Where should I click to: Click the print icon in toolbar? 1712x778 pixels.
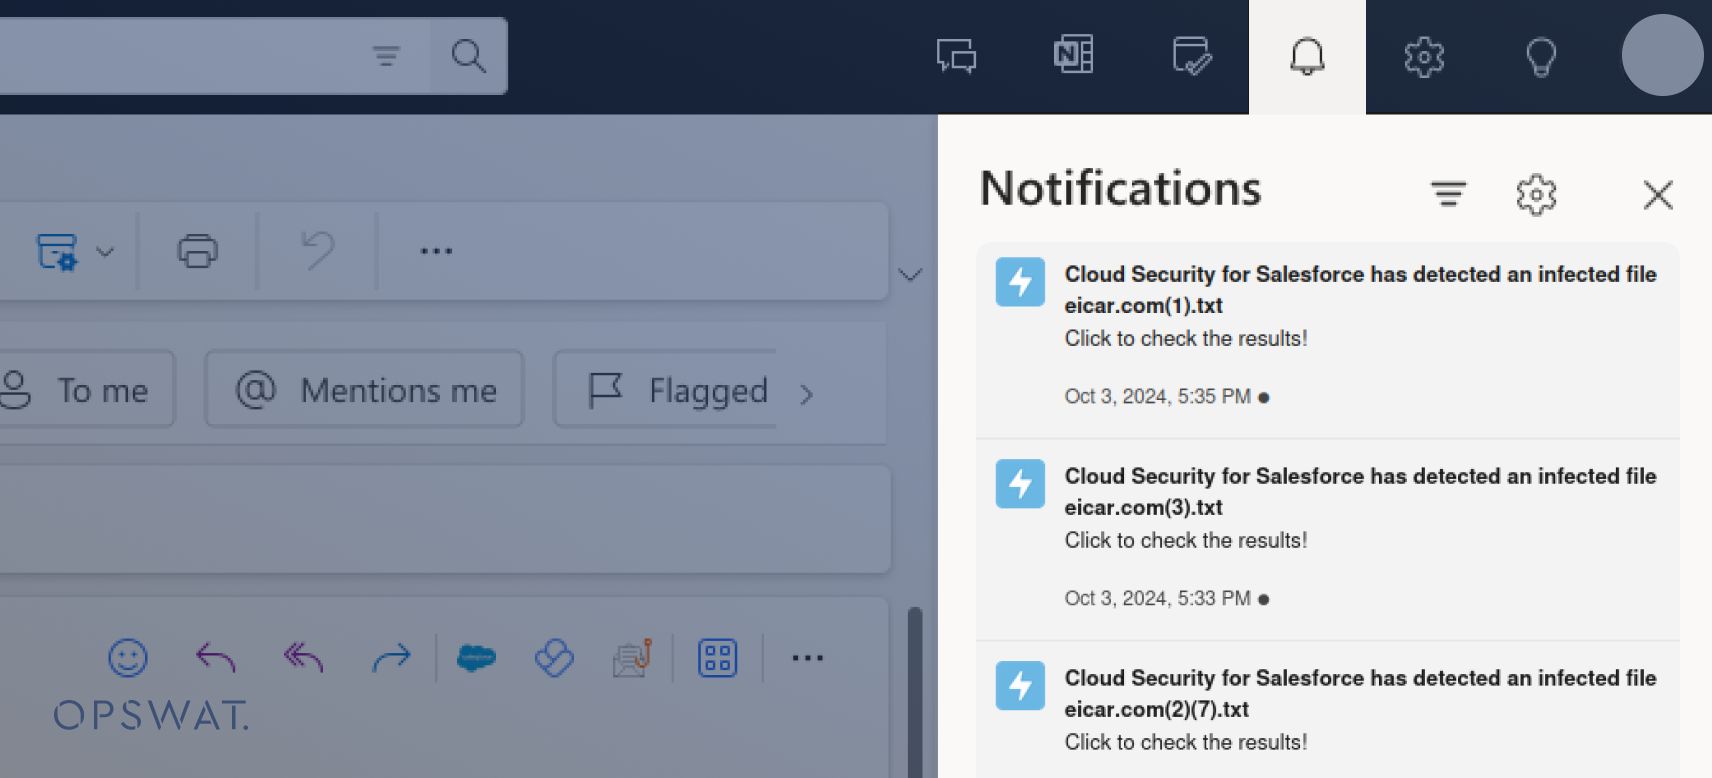point(197,251)
